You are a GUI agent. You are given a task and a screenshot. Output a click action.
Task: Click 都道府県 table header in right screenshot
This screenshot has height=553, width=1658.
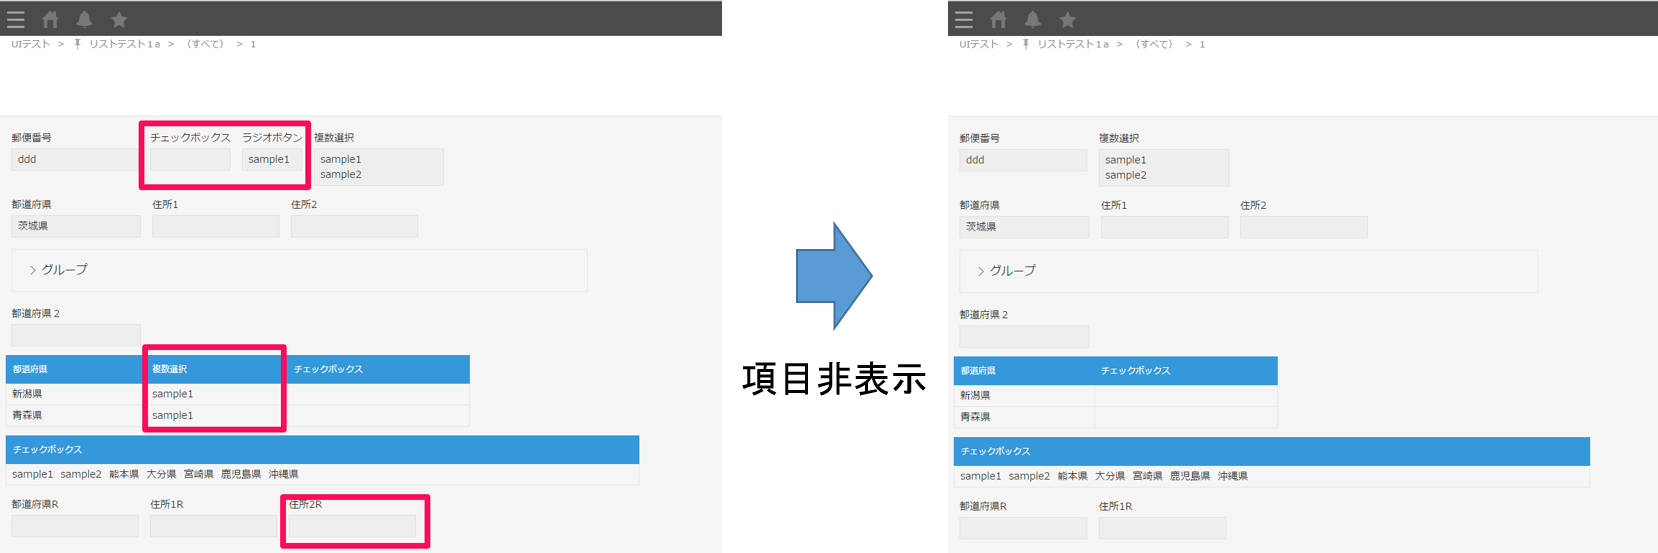point(1024,370)
